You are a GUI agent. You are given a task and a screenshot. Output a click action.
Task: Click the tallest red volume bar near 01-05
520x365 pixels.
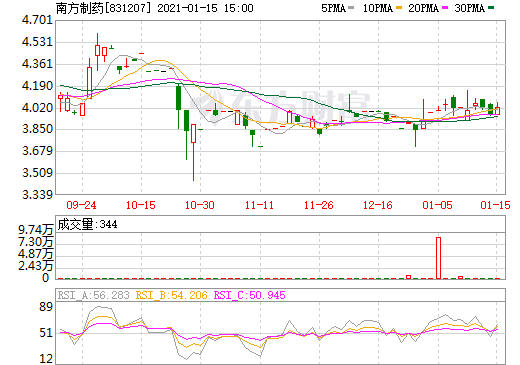pyautogui.click(x=438, y=258)
